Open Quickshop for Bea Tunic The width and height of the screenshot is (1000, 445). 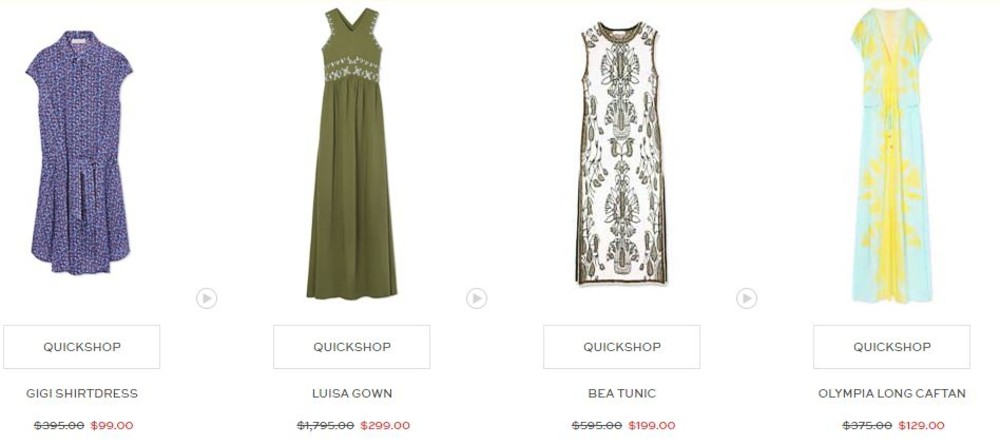coord(622,347)
